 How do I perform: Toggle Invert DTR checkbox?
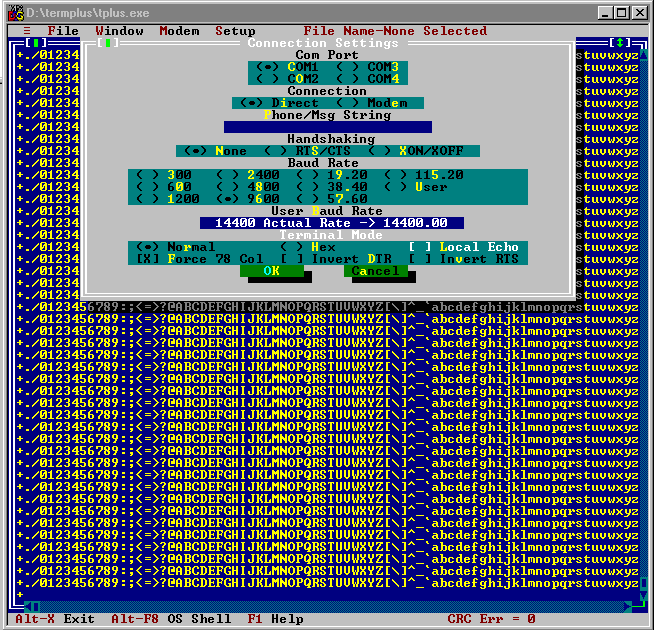pyautogui.click(x=336, y=259)
